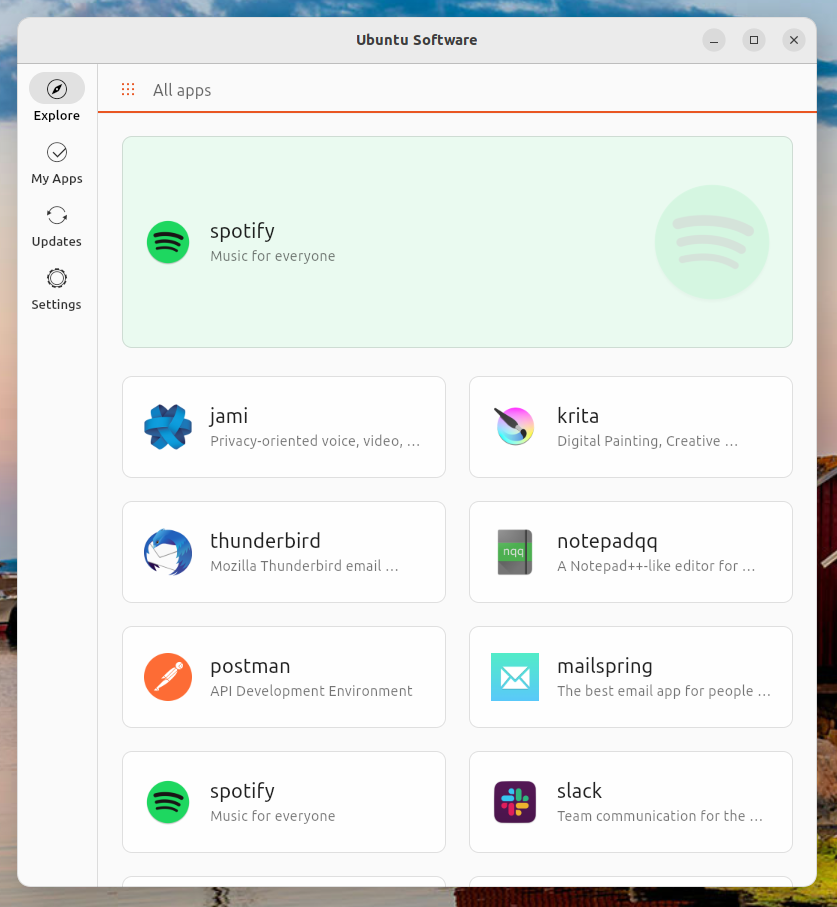
Task: Open spotify title in featured banner
Action: click(x=242, y=231)
